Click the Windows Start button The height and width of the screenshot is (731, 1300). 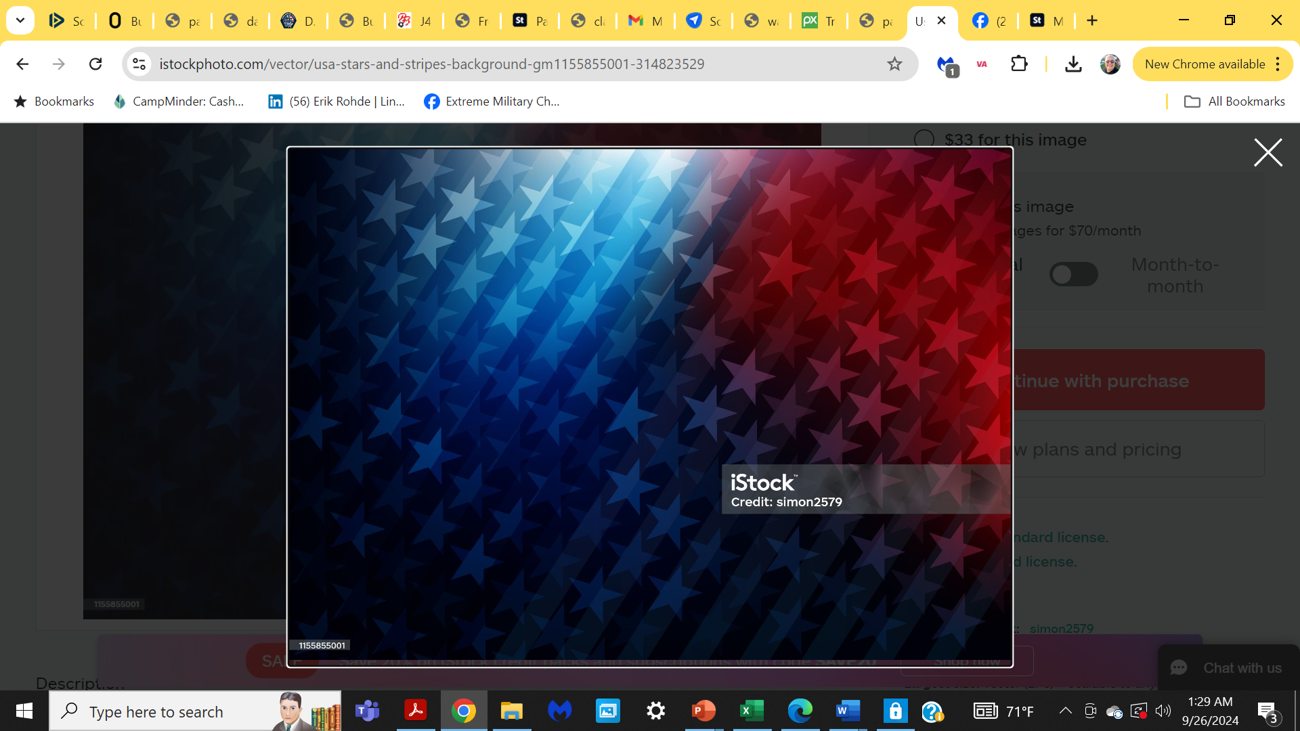pyautogui.click(x=24, y=711)
